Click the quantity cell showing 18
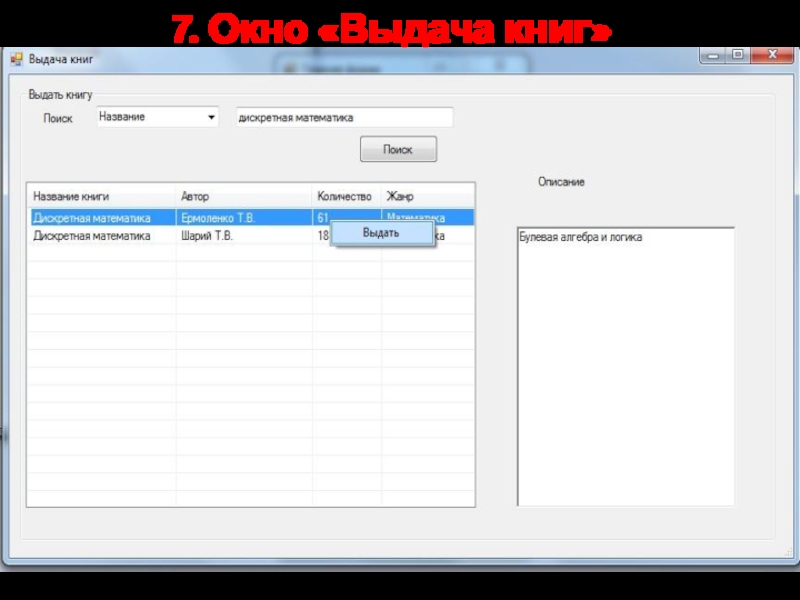800x600 pixels. click(x=322, y=236)
